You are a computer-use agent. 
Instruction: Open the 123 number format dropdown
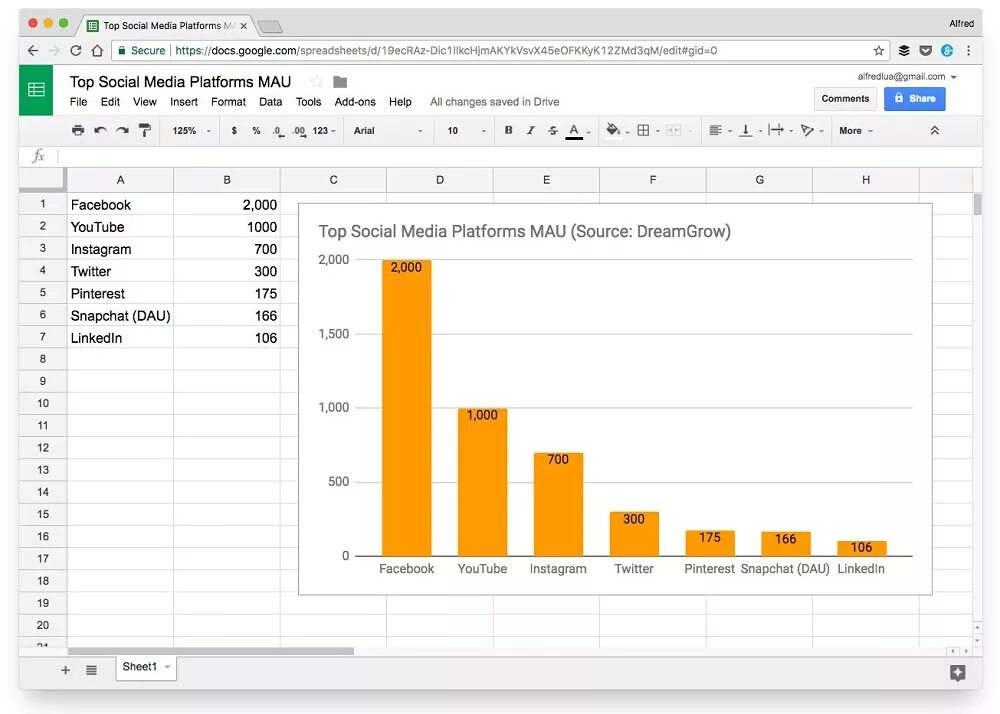323,131
